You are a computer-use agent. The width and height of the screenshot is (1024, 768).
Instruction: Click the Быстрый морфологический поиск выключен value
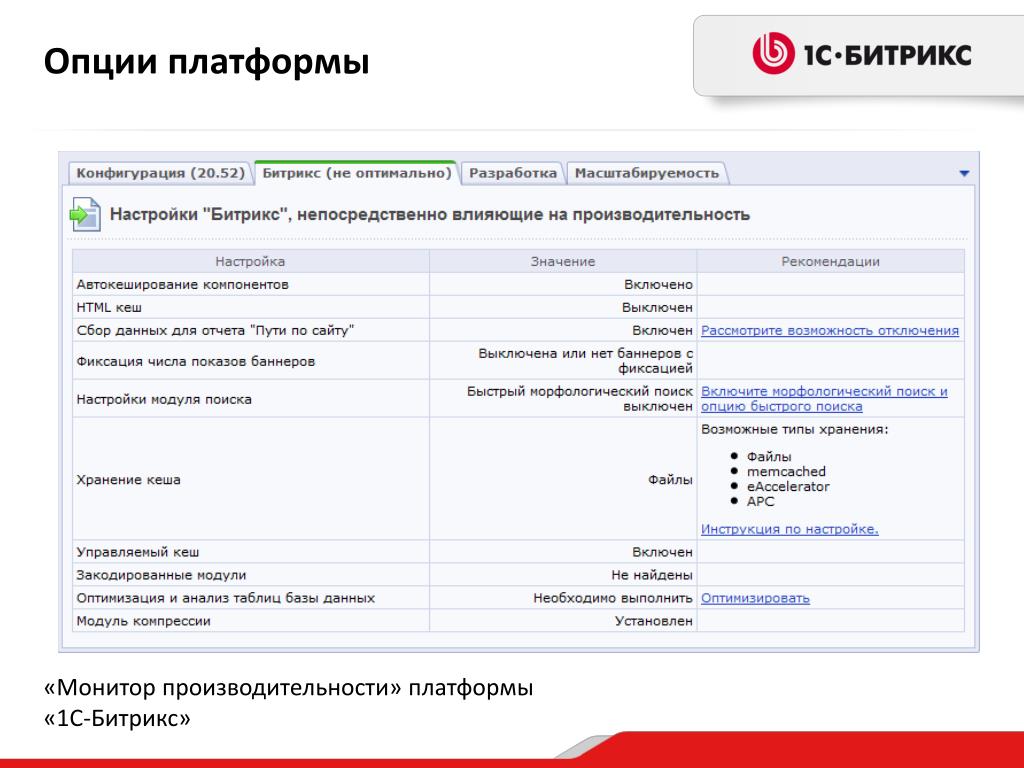click(580, 398)
